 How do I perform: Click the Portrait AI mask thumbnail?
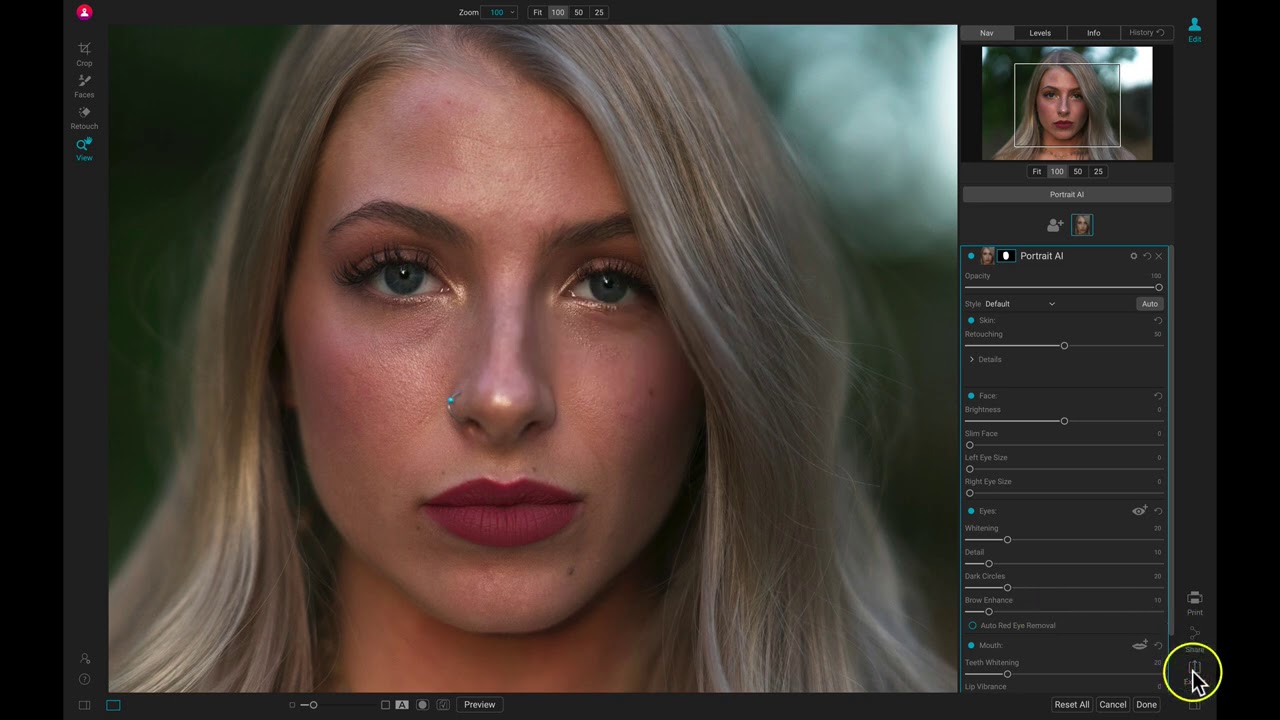(x=1006, y=256)
